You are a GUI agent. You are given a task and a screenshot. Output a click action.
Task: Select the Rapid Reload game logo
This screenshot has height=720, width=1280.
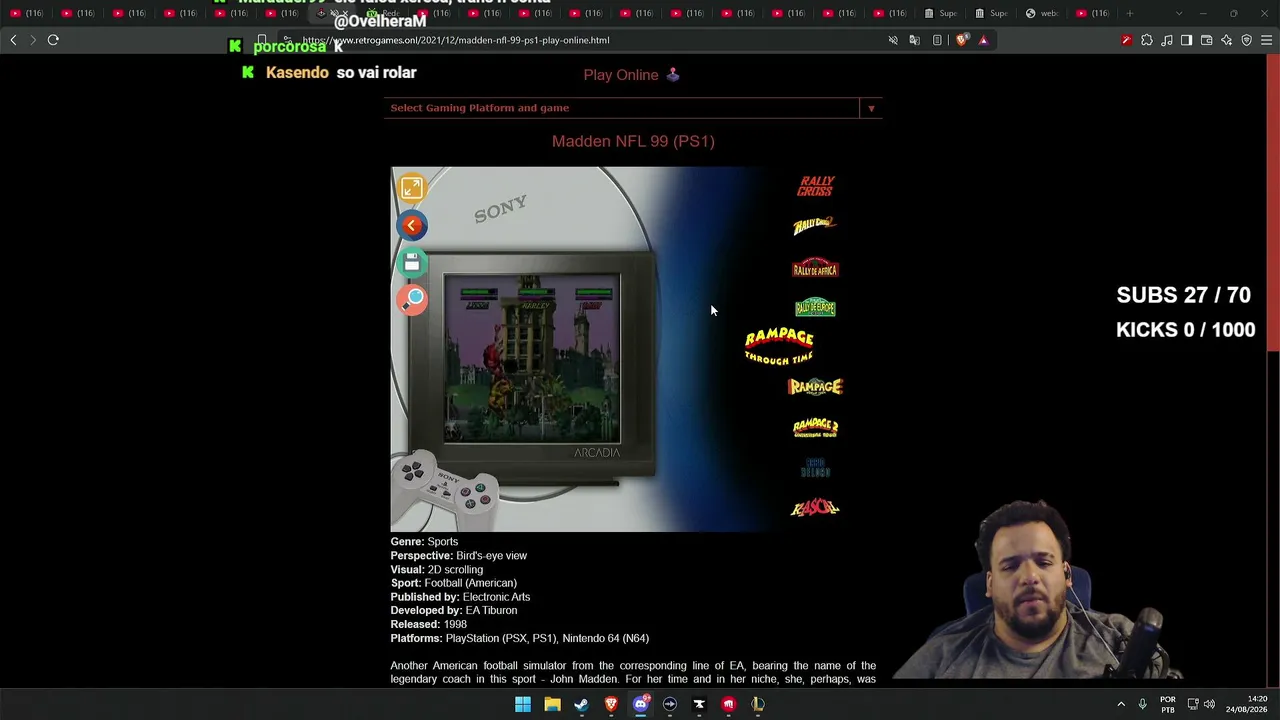[x=815, y=468]
